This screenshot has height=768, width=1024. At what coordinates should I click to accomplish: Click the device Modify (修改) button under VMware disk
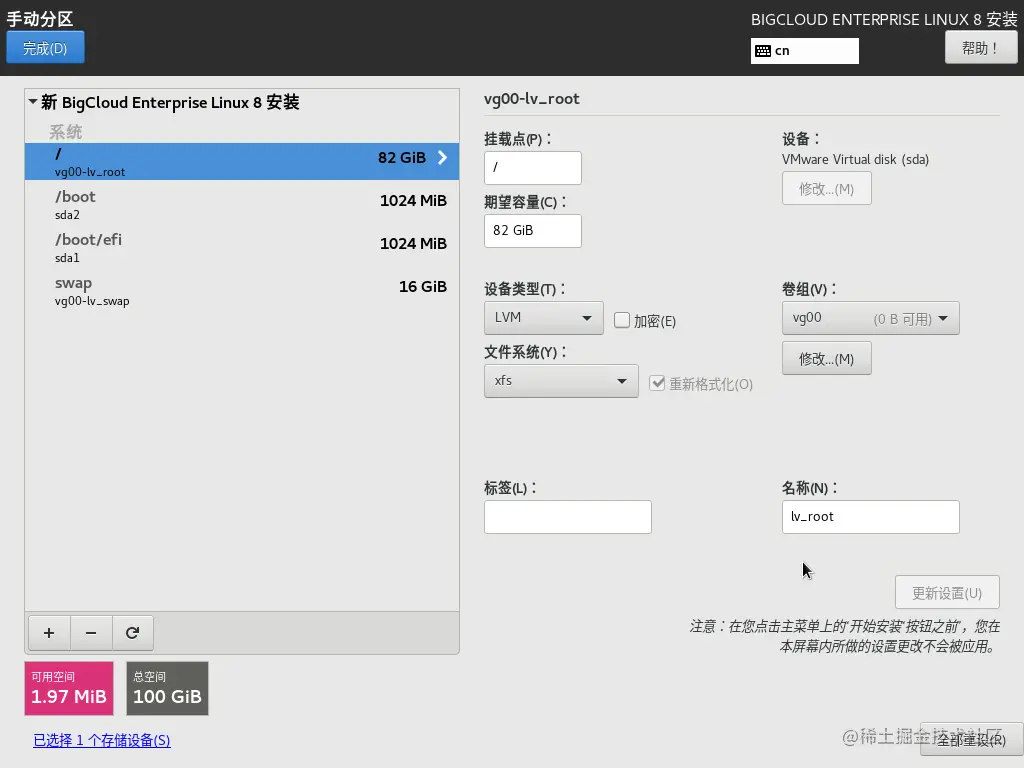pyautogui.click(x=827, y=189)
